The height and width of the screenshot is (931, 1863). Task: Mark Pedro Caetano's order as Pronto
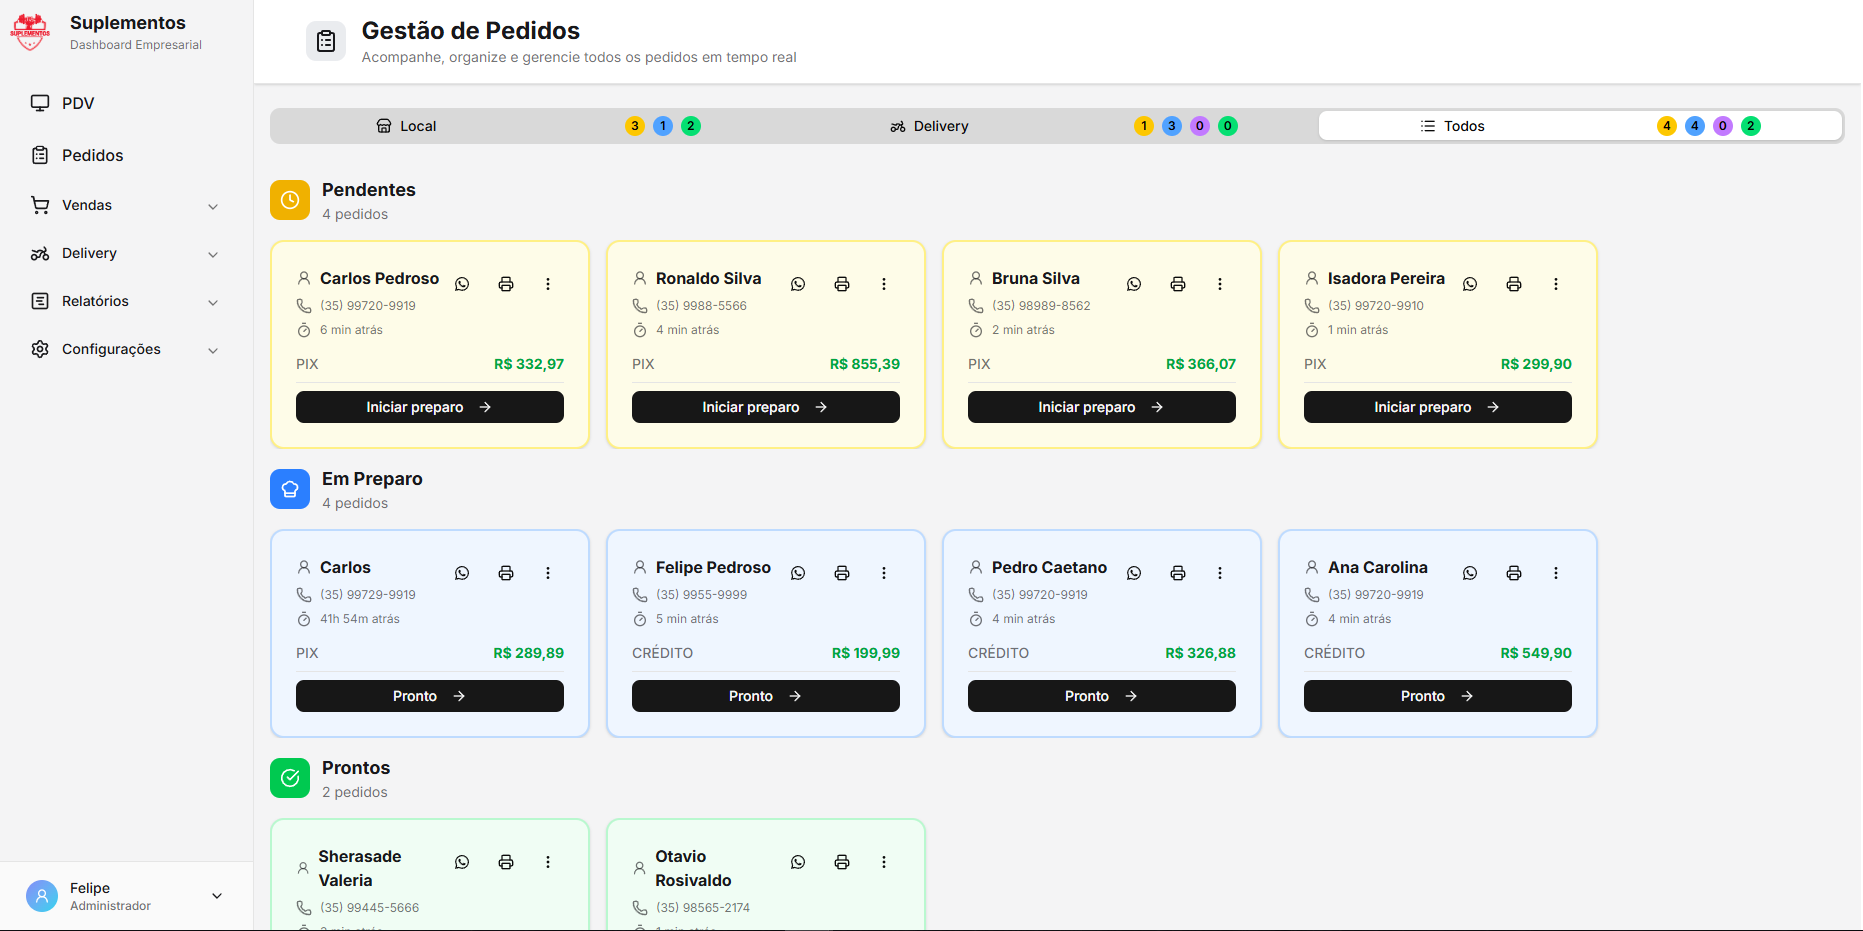[1101, 695]
